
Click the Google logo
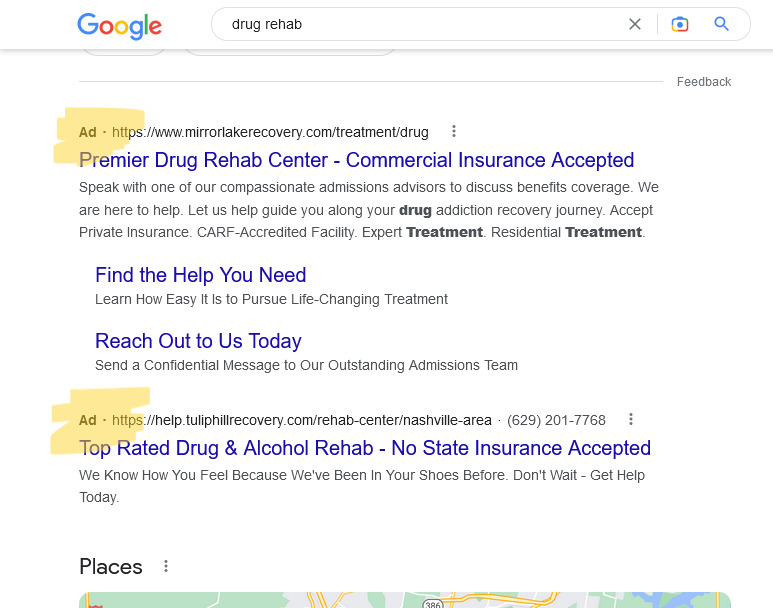[119, 25]
